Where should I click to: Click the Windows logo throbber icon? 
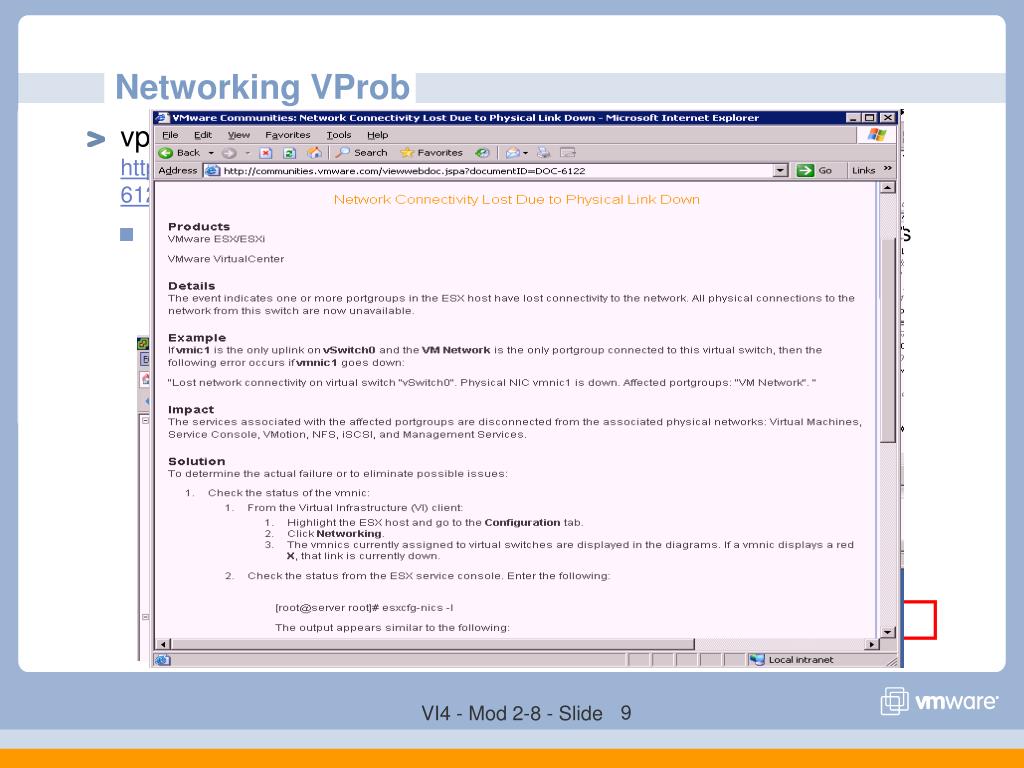click(876, 135)
